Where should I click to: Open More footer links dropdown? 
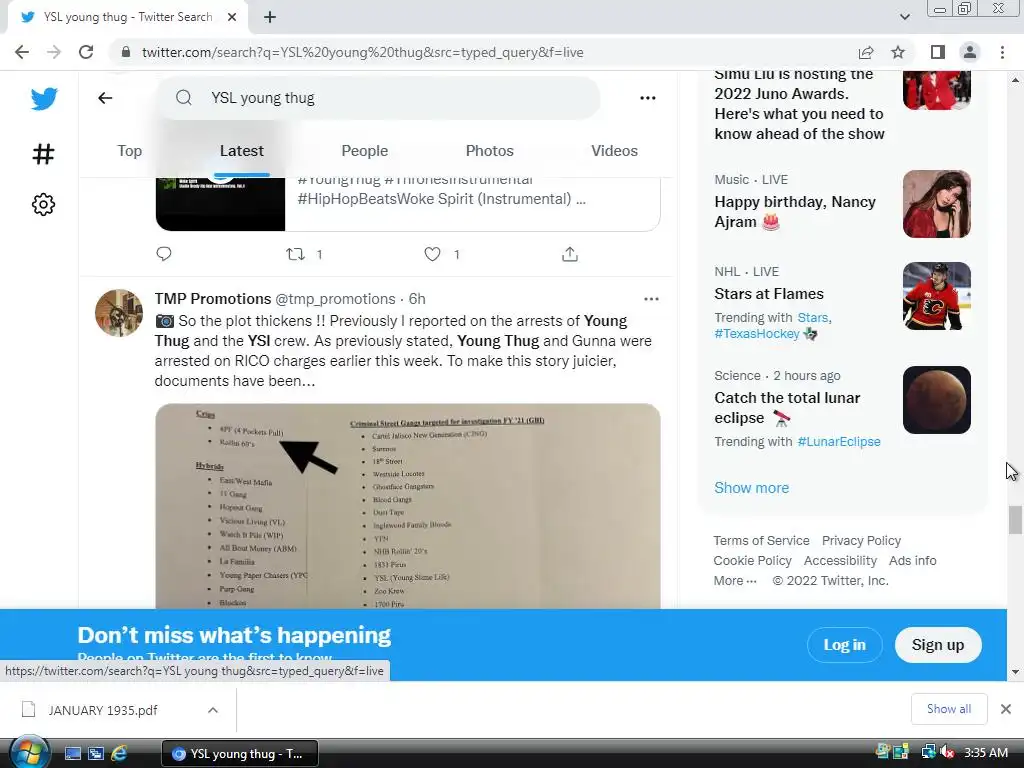click(x=735, y=581)
